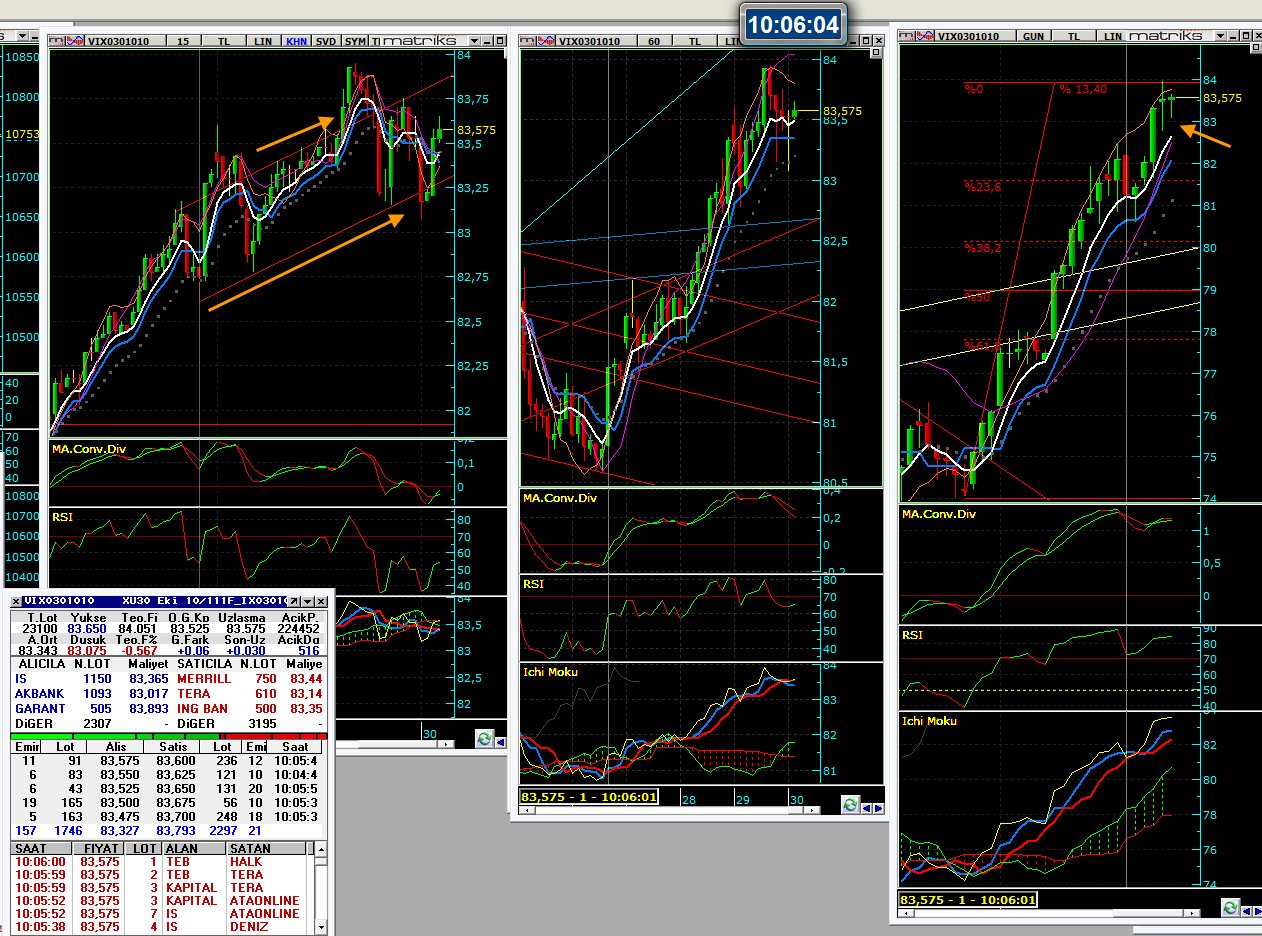Select the SYM button in 15-minute chart header
Image resolution: width=1262 pixels, height=936 pixels.
(x=355, y=41)
